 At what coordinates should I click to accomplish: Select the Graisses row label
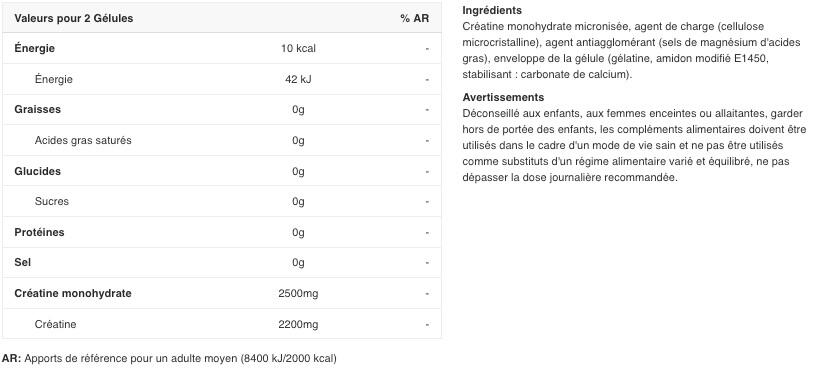pyautogui.click(x=37, y=109)
